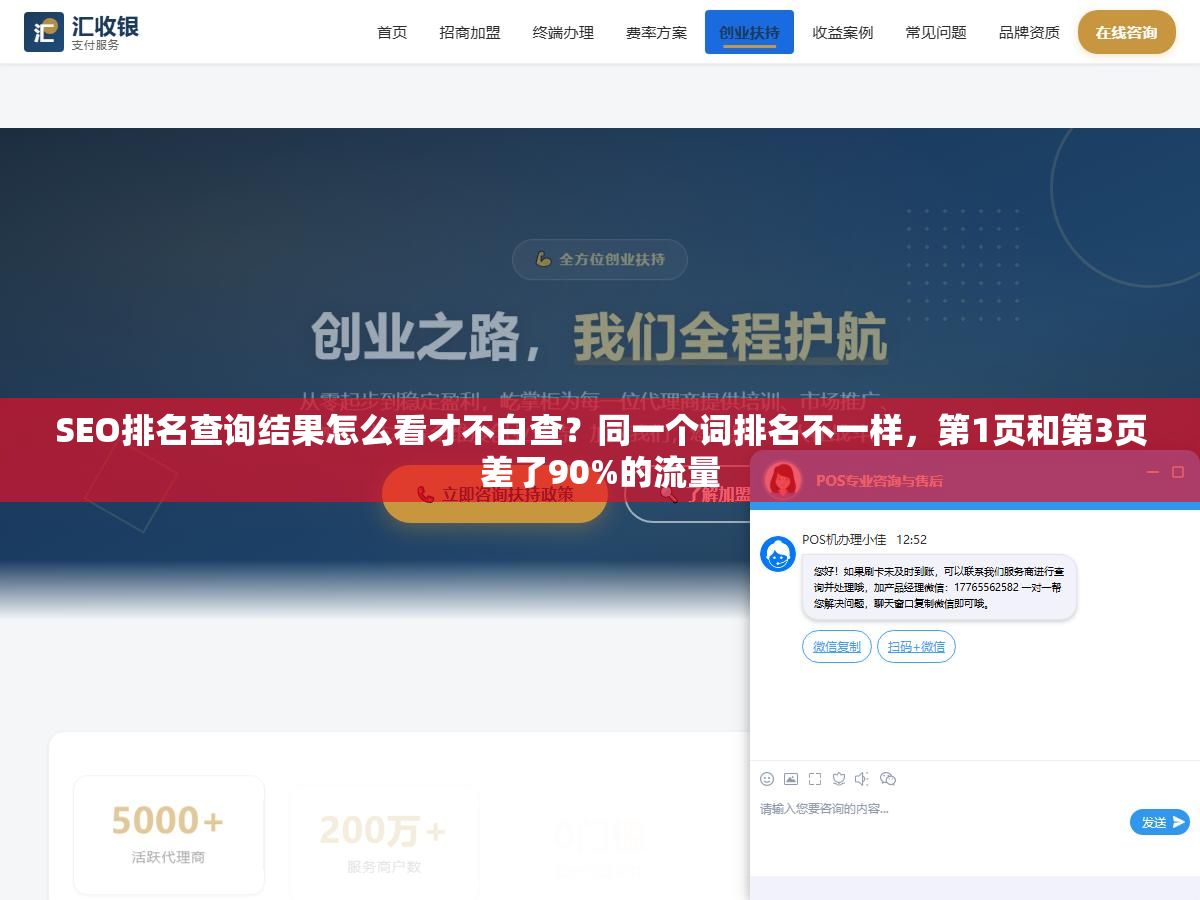
Task: Open the 招商加盟 navigation item
Action: point(470,32)
